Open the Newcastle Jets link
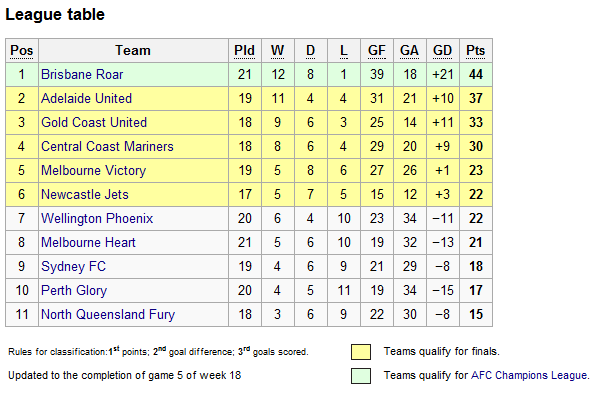The image size is (598, 398). [85, 194]
